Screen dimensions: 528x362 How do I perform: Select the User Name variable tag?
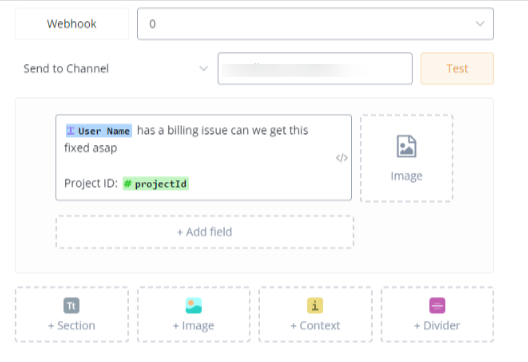click(x=99, y=131)
